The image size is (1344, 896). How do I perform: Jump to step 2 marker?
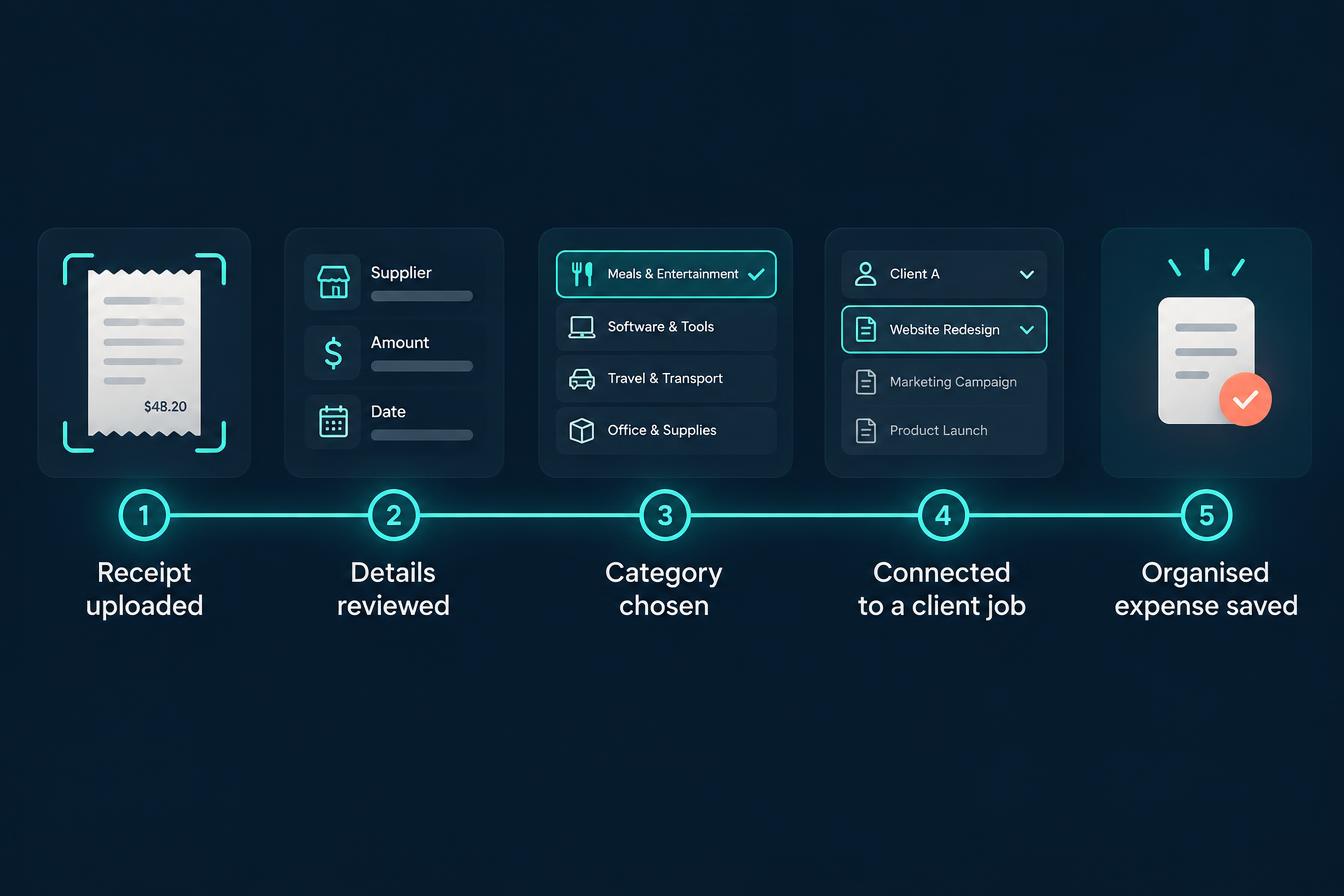394,515
